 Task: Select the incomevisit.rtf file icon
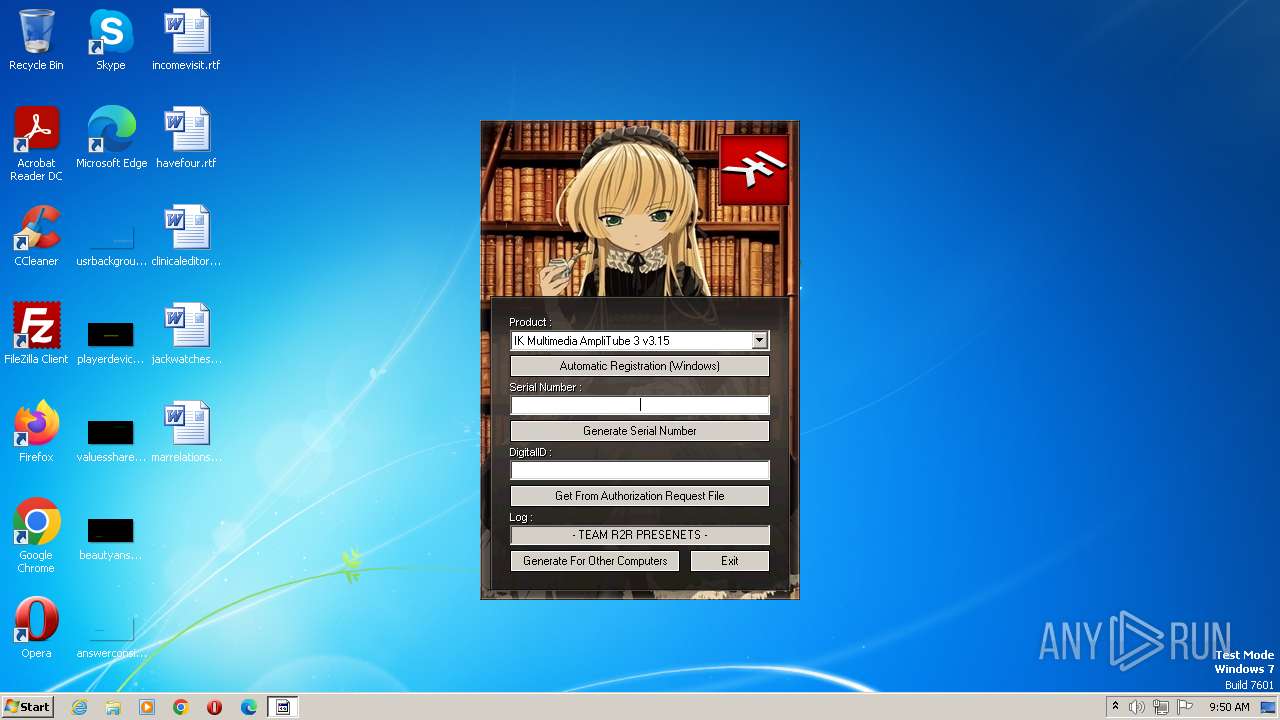click(x=186, y=40)
